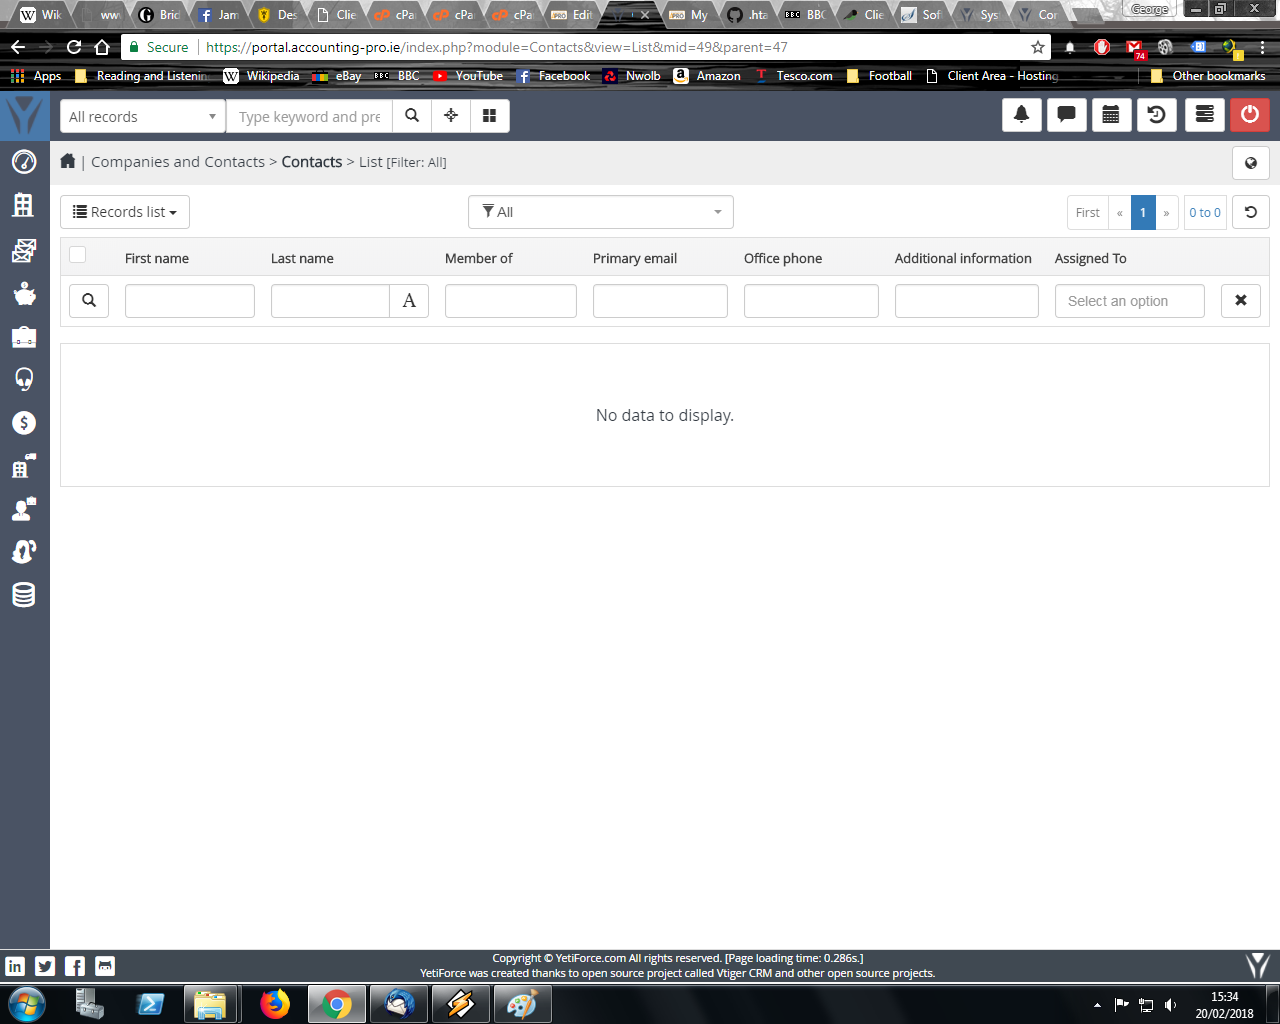Click the global search magnifier button
The height and width of the screenshot is (1024, 1280).
tap(412, 116)
